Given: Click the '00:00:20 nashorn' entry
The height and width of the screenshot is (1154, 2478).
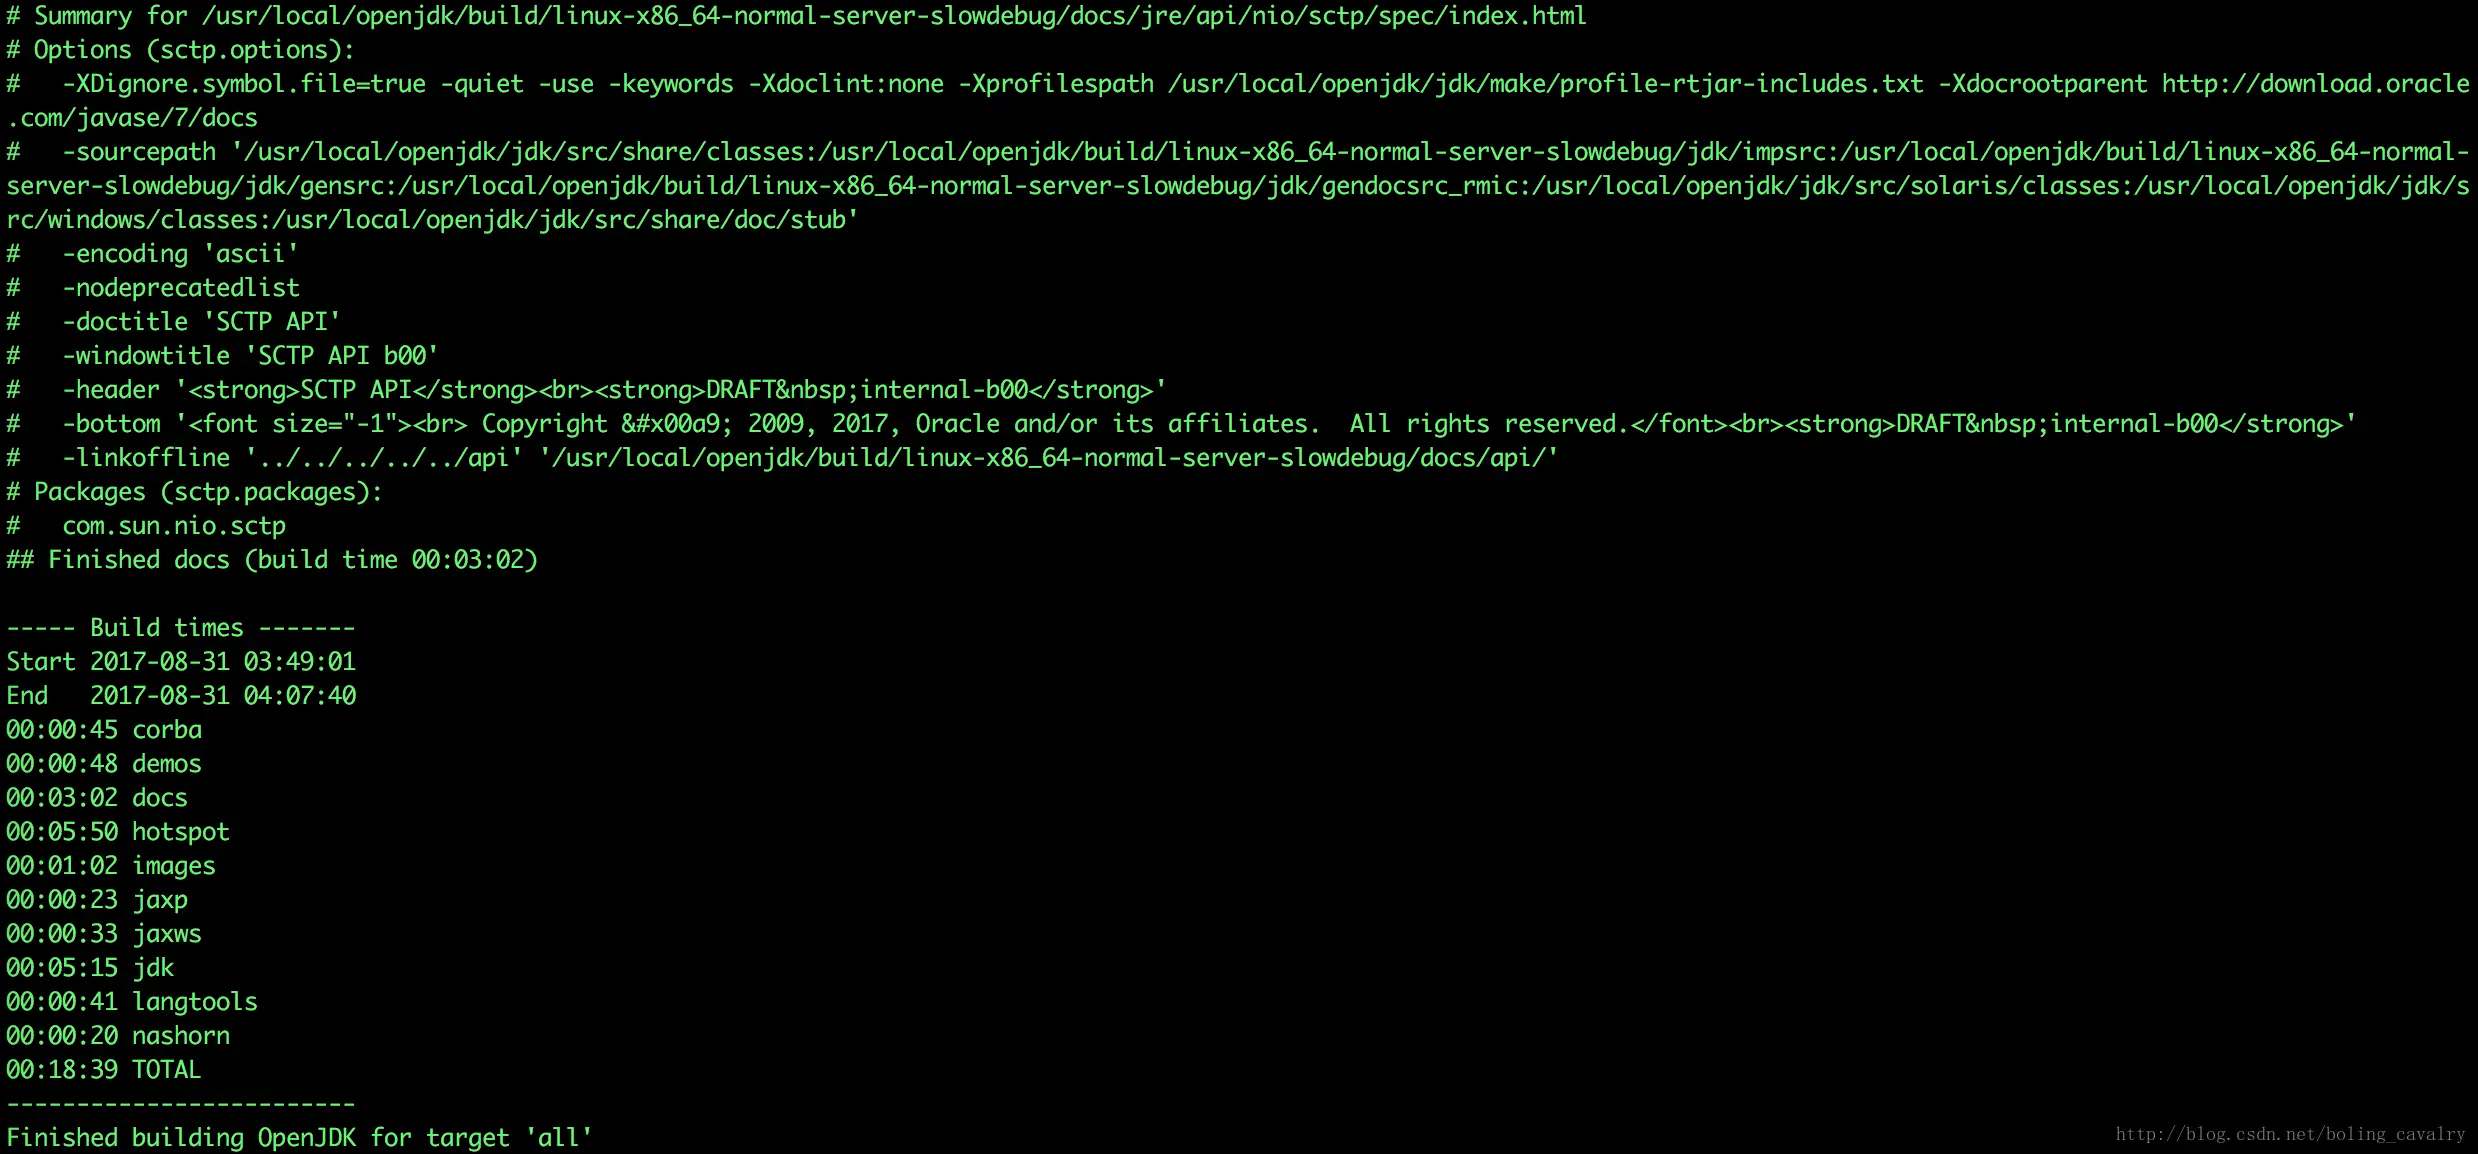Looking at the screenshot, I should (118, 1035).
